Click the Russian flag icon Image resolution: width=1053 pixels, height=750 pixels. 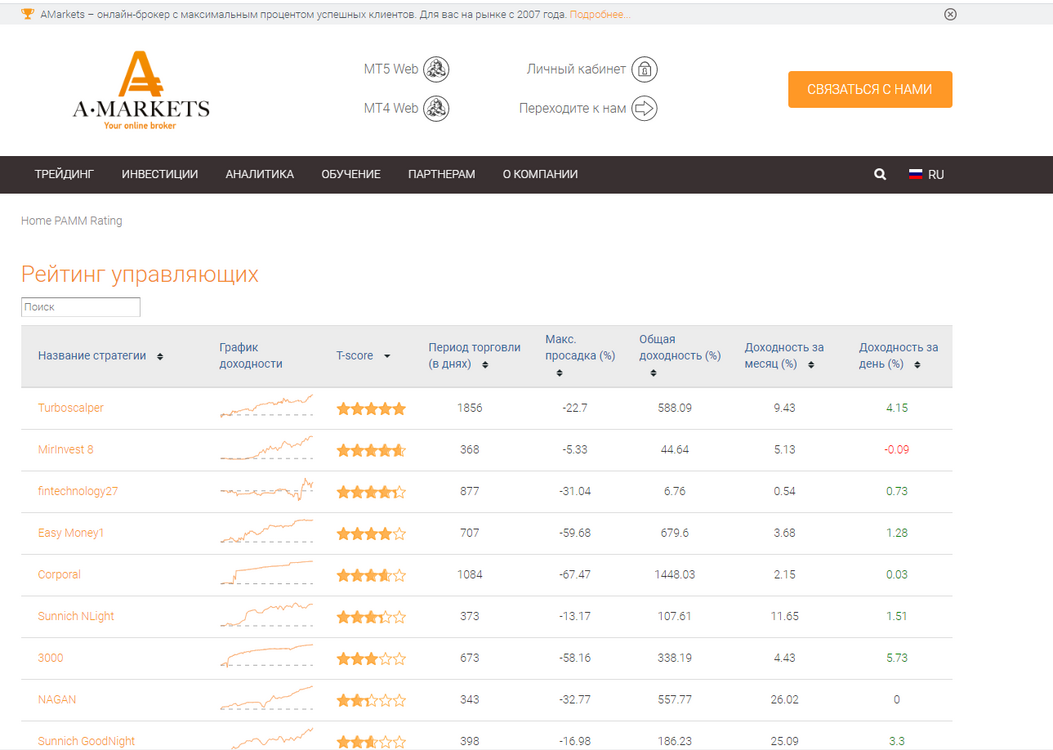(x=915, y=174)
